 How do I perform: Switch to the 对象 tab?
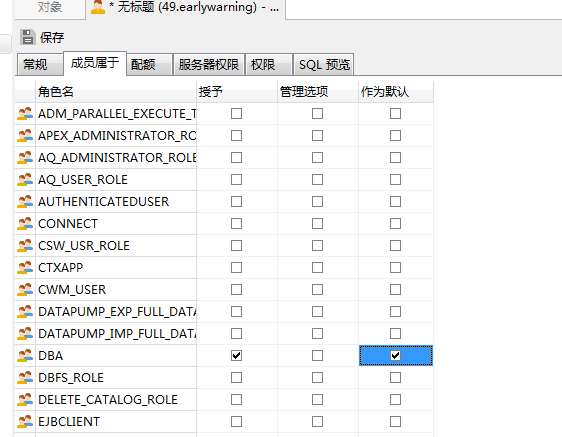[50, 7]
